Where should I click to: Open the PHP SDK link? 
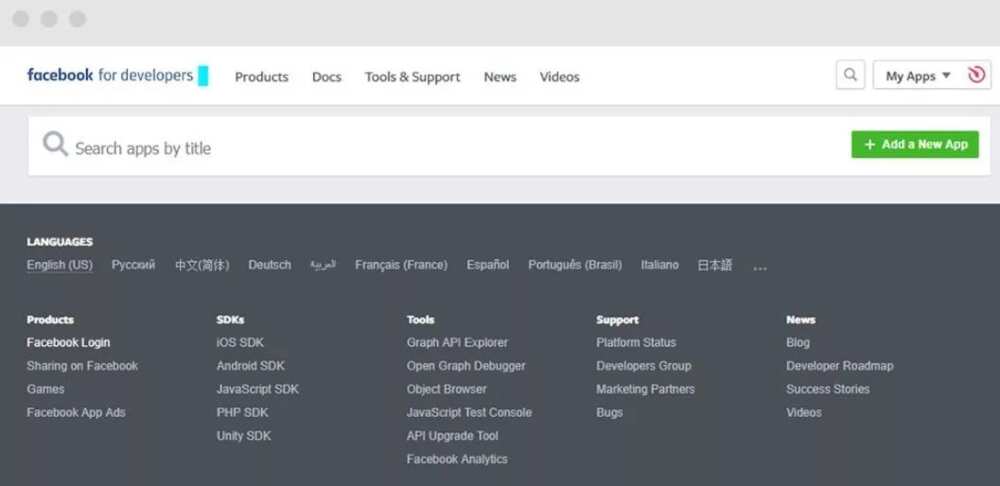[x=242, y=413]
